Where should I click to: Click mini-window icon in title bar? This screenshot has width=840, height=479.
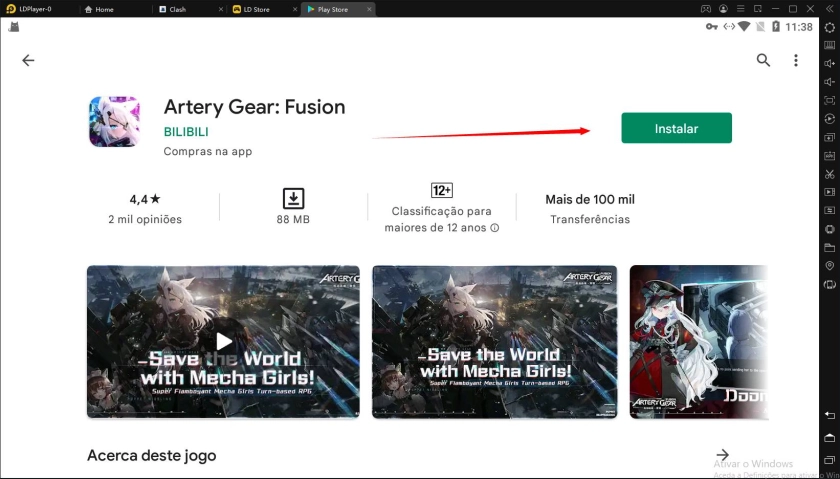(x=758, y=9)
